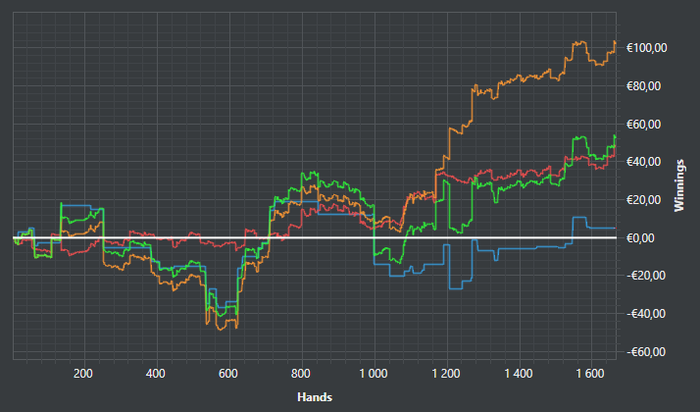Click the -€40,00 winnings axis label

644,314
